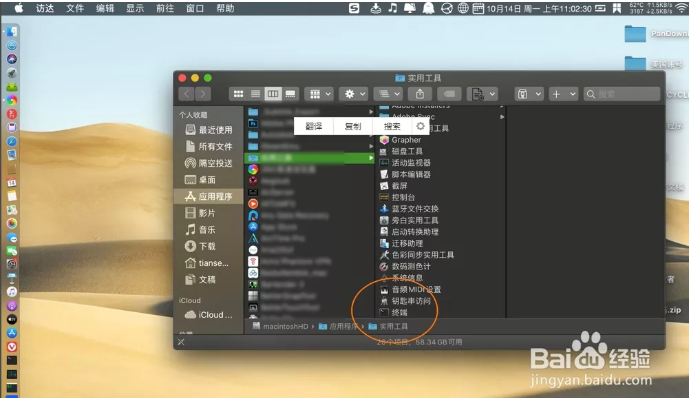The width and height of the screenshot is (693, 398).
Task: Click the Share toolbar button
Action: [420, 94]
